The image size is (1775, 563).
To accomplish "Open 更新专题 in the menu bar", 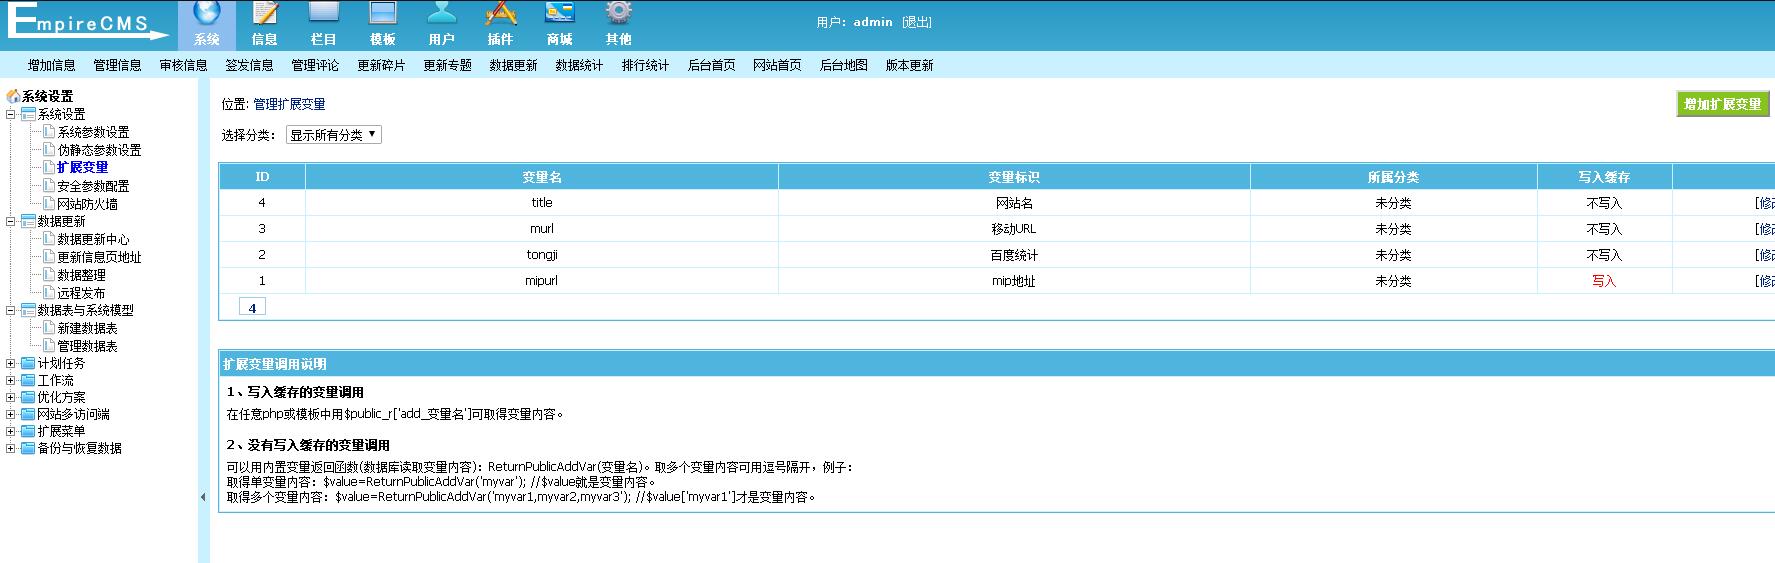I will pyautogui.click(x=448, y=65).
